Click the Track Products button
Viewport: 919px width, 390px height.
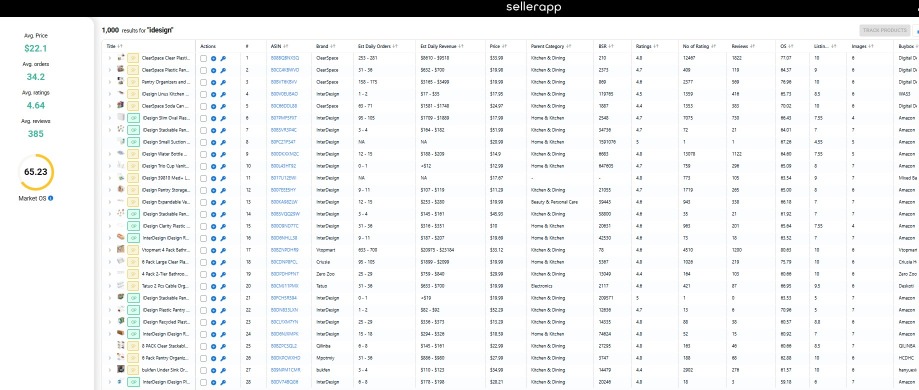click(884, 30)
